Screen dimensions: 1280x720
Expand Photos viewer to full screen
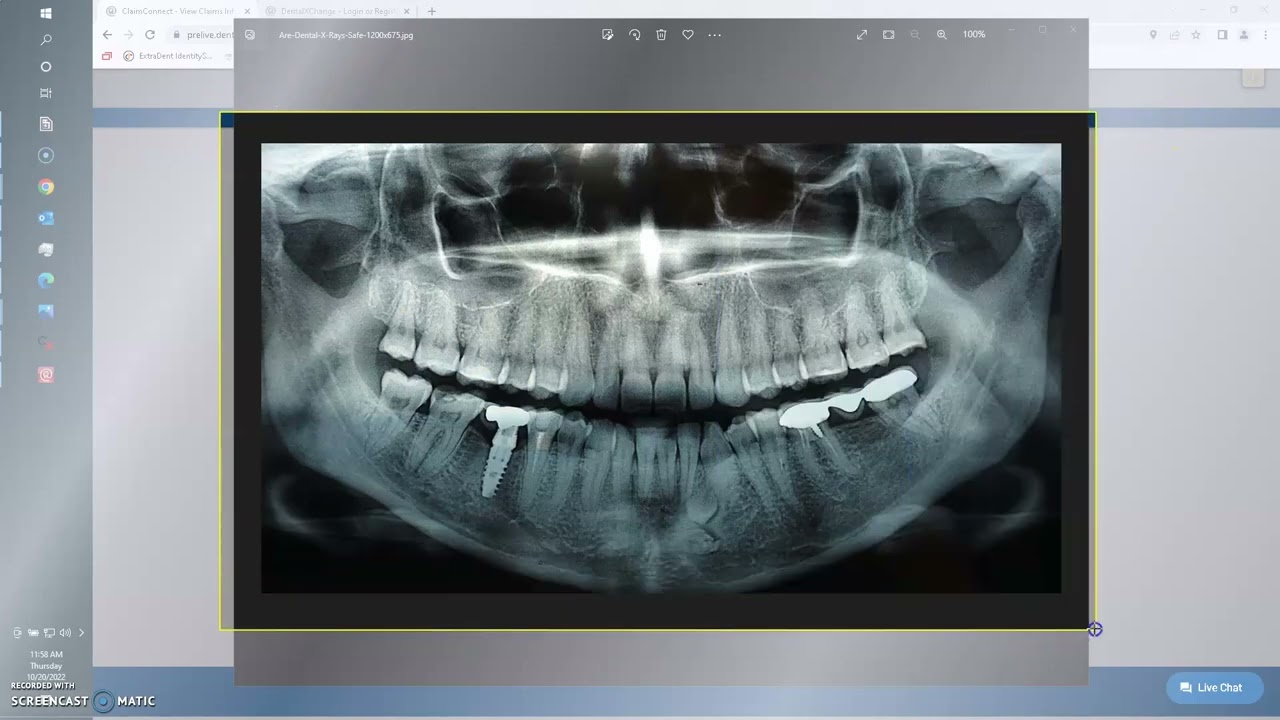[862, 34]
